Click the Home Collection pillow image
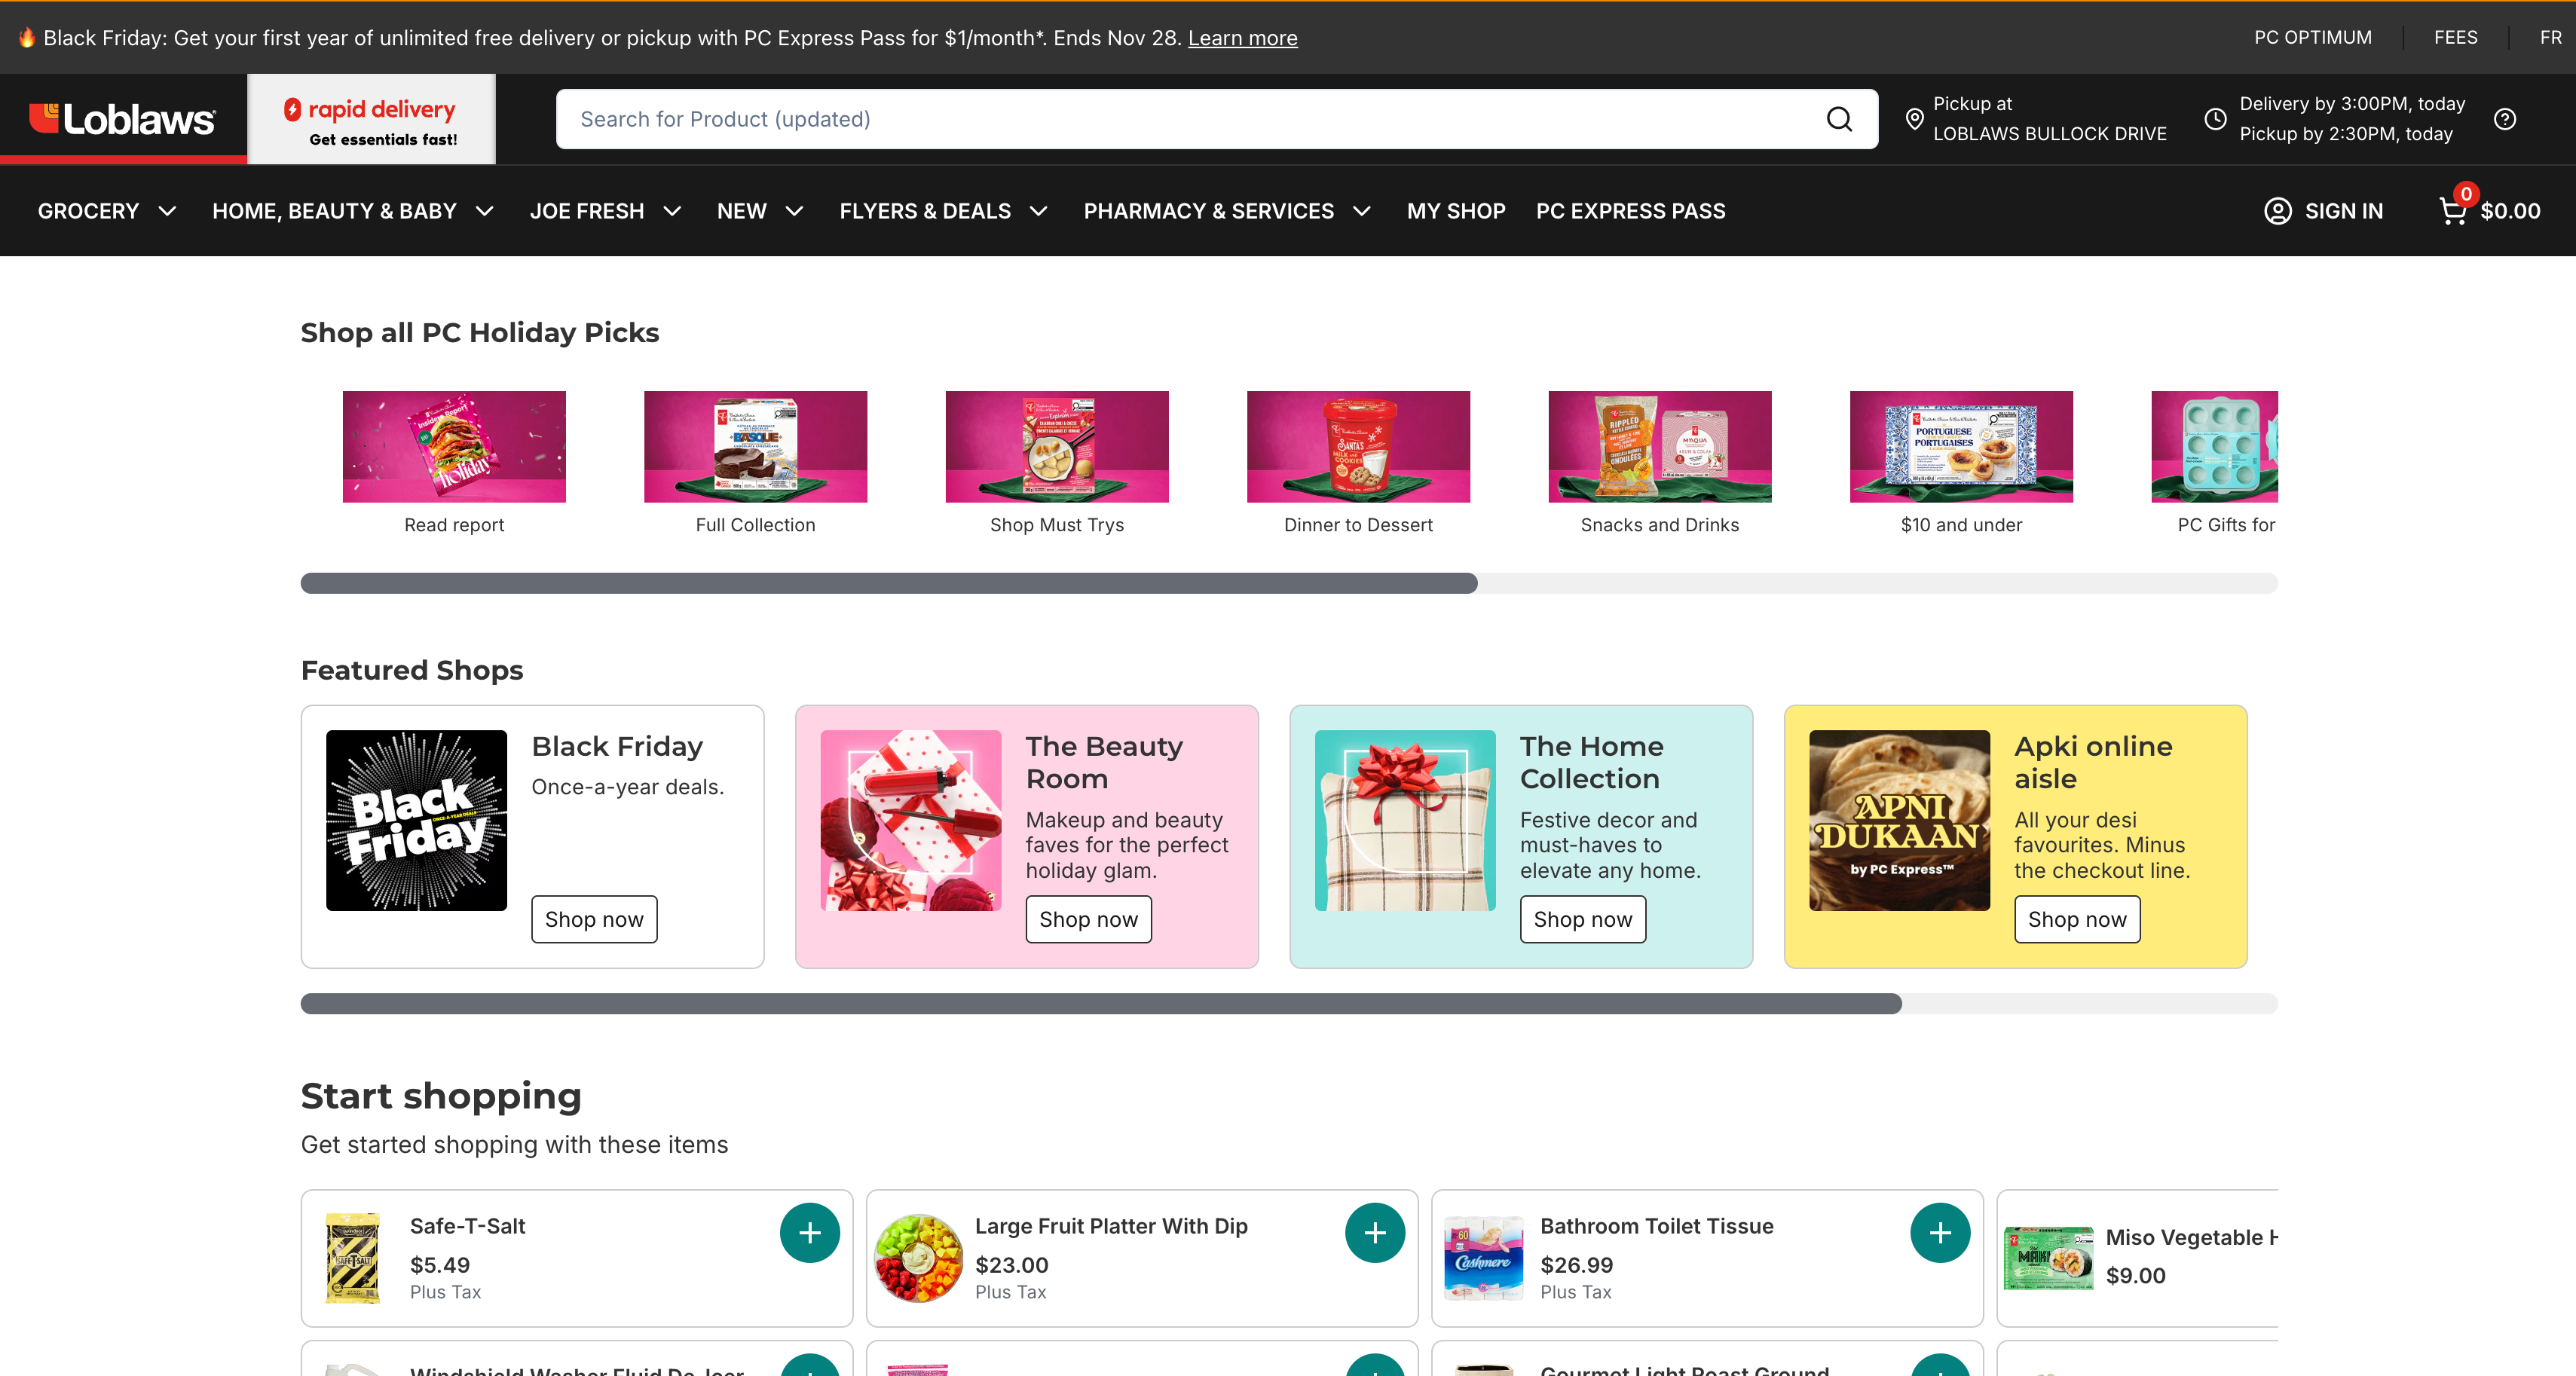 (1405, 820)
